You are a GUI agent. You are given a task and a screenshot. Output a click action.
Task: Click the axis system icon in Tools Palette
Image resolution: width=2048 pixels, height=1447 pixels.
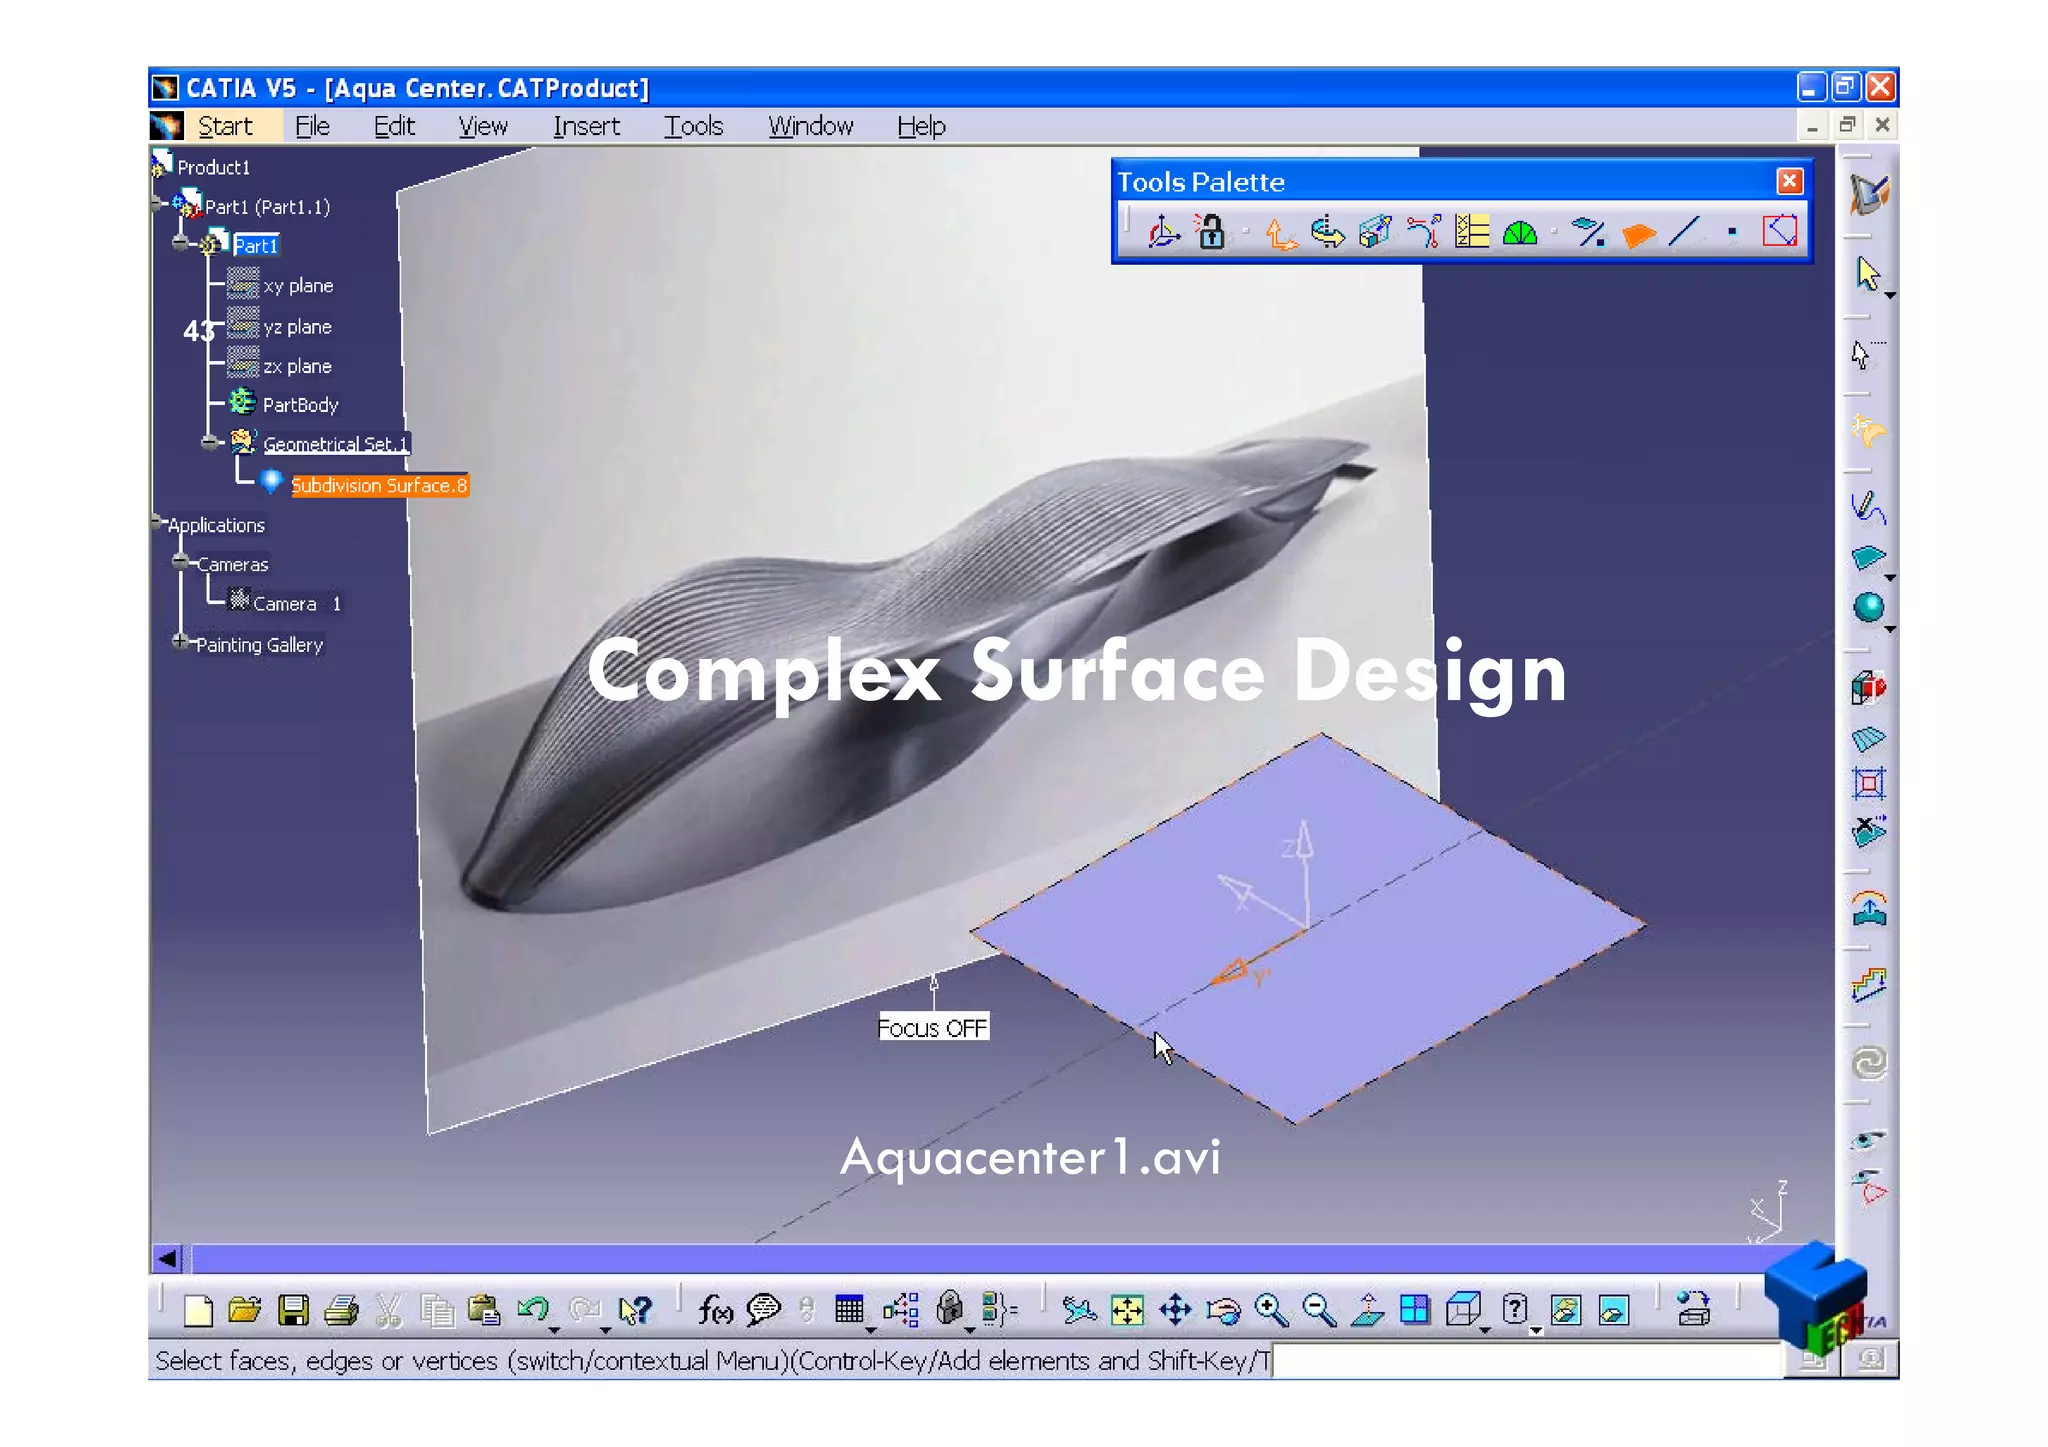click(1162, 232)
